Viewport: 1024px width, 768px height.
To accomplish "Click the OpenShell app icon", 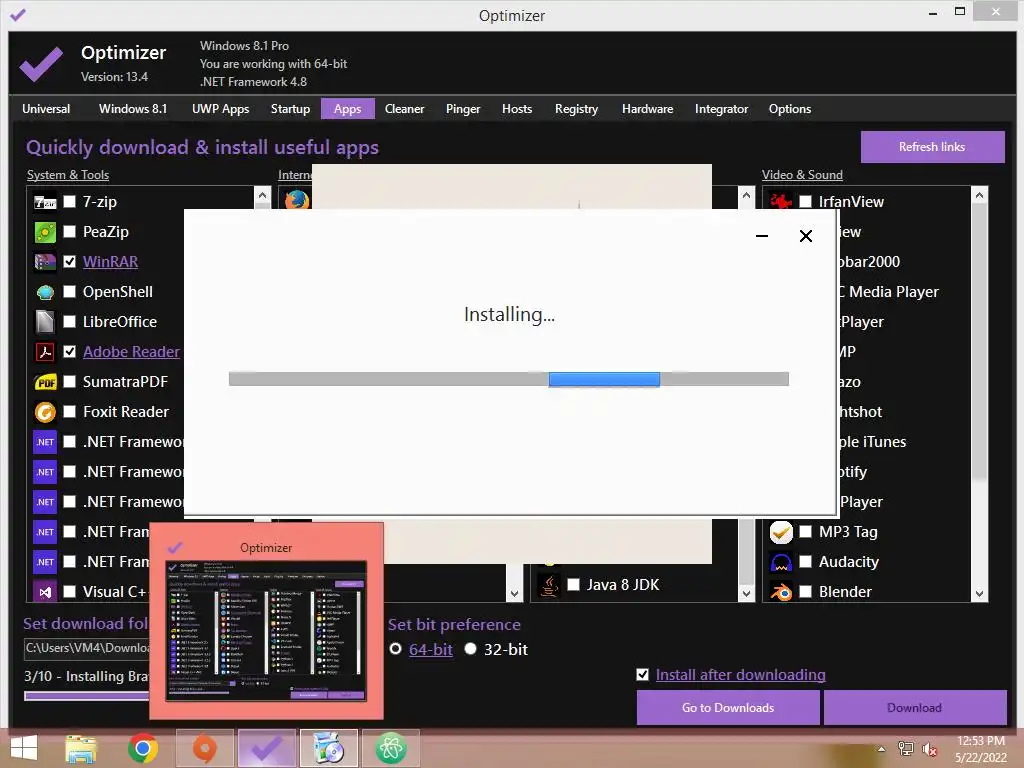I will tap(45, 292).
